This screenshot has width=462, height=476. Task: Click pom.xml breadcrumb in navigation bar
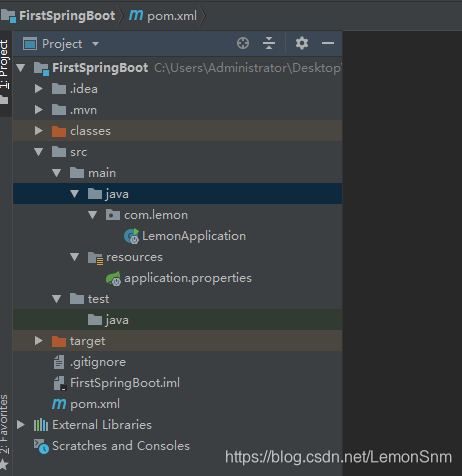172,16
